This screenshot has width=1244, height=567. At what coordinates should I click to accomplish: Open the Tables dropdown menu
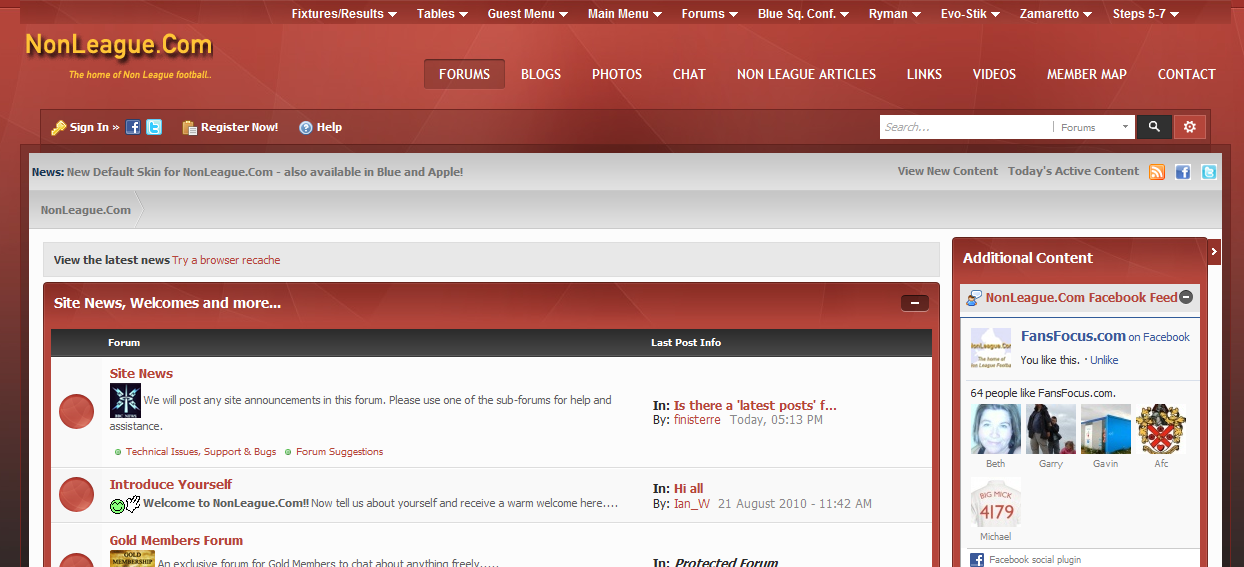coord(442,14)
